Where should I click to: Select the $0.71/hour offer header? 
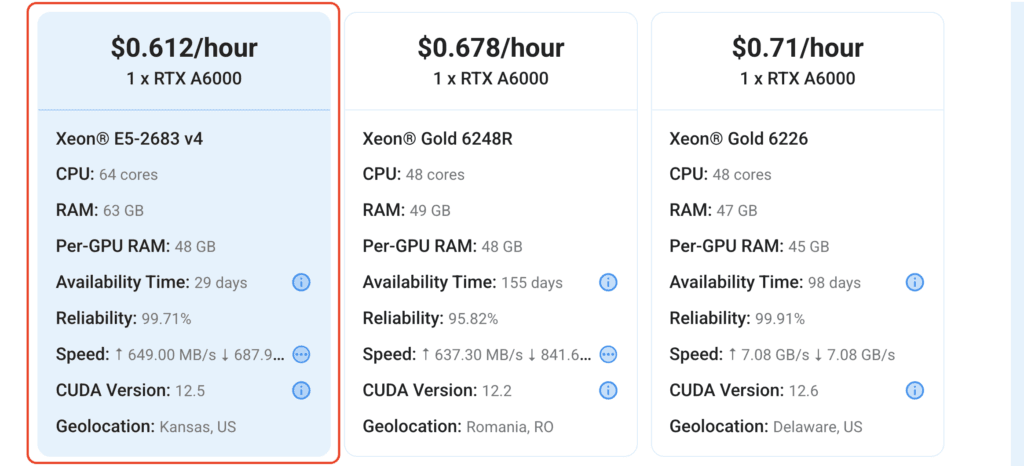797,61
